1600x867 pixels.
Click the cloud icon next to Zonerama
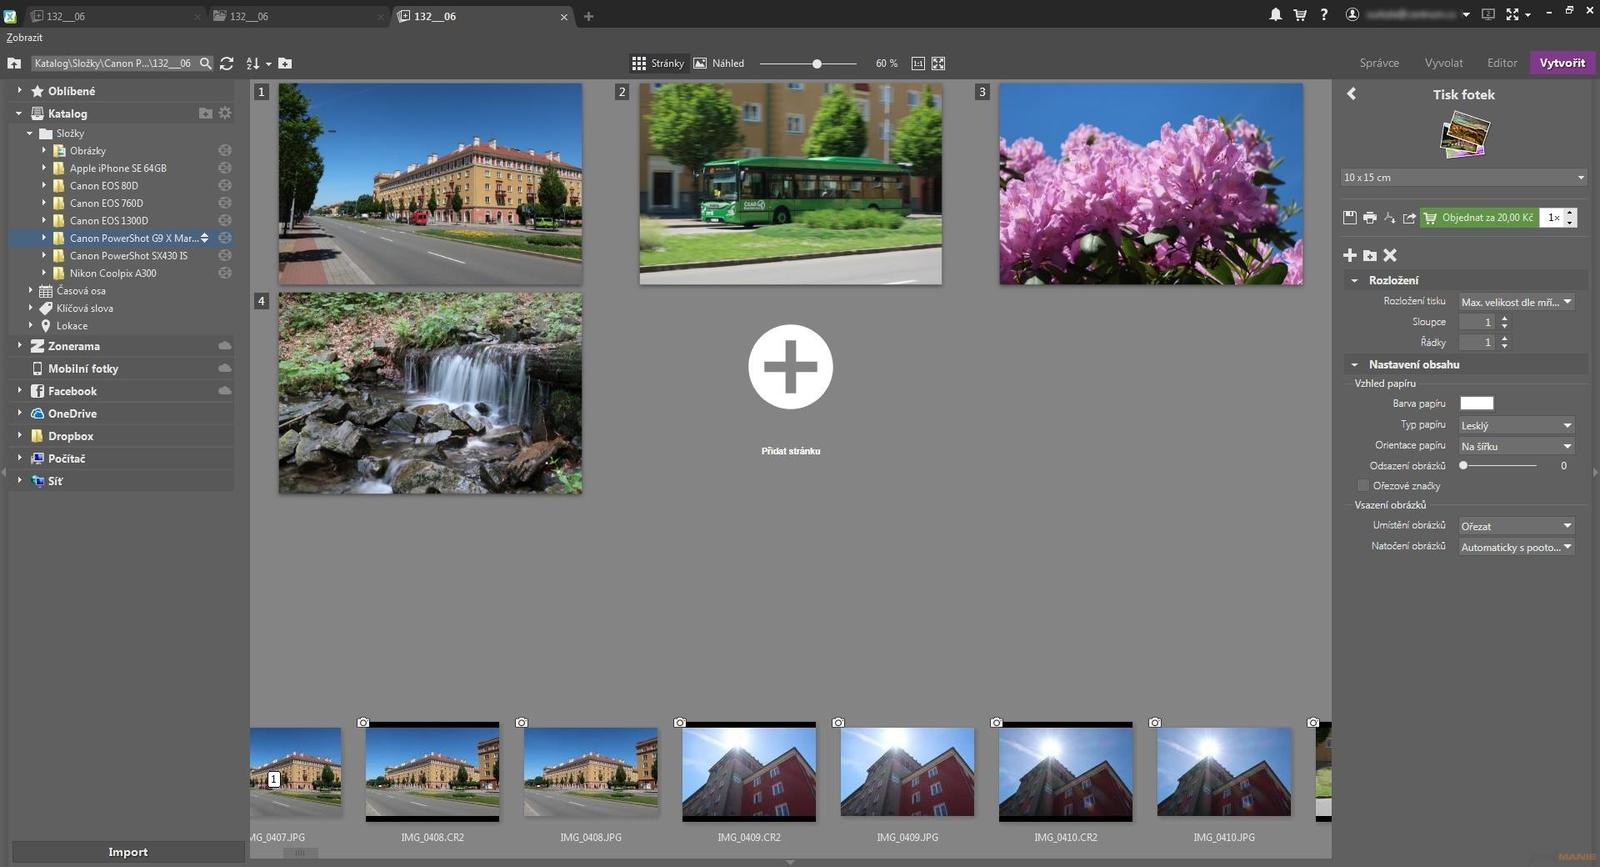pos(225,346)
